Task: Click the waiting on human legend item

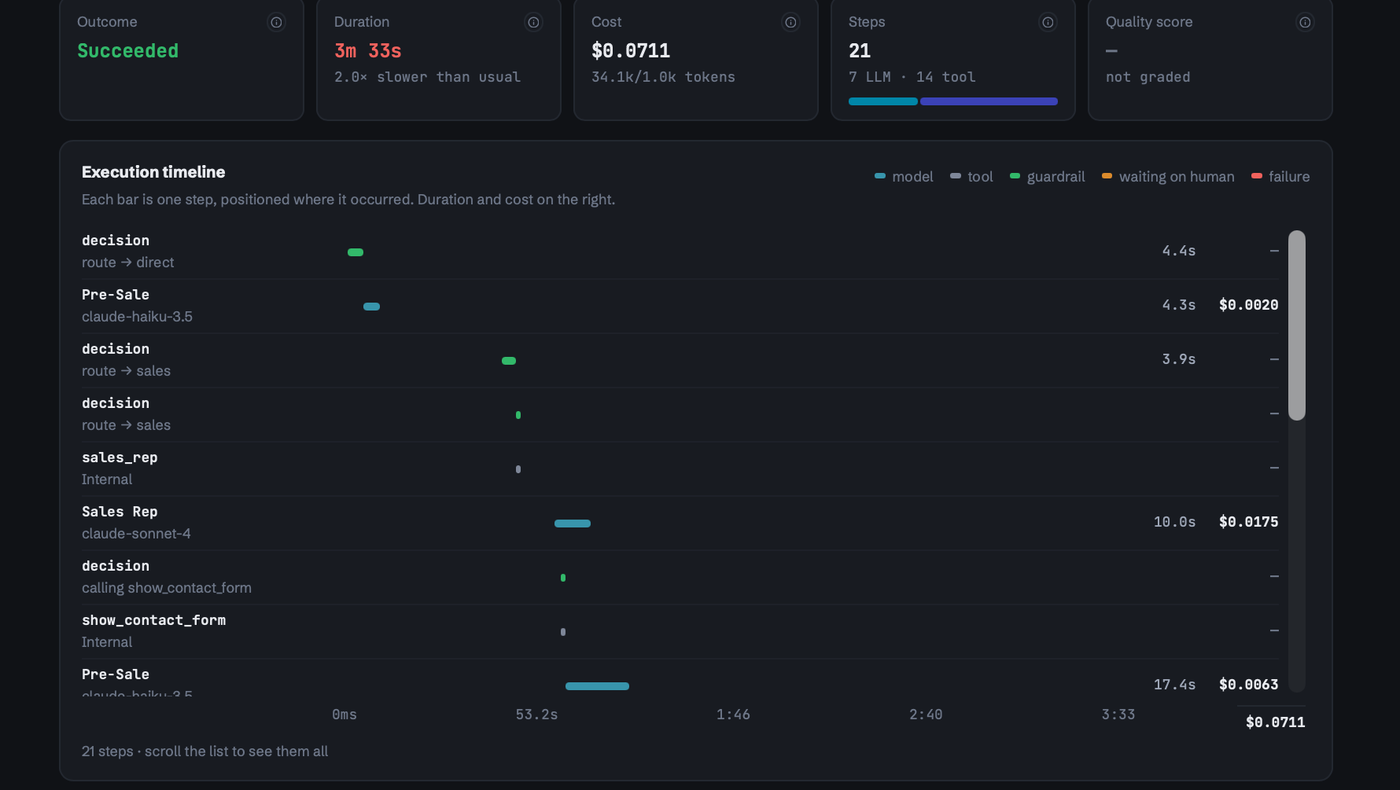Action: [x=1168, y=177]
